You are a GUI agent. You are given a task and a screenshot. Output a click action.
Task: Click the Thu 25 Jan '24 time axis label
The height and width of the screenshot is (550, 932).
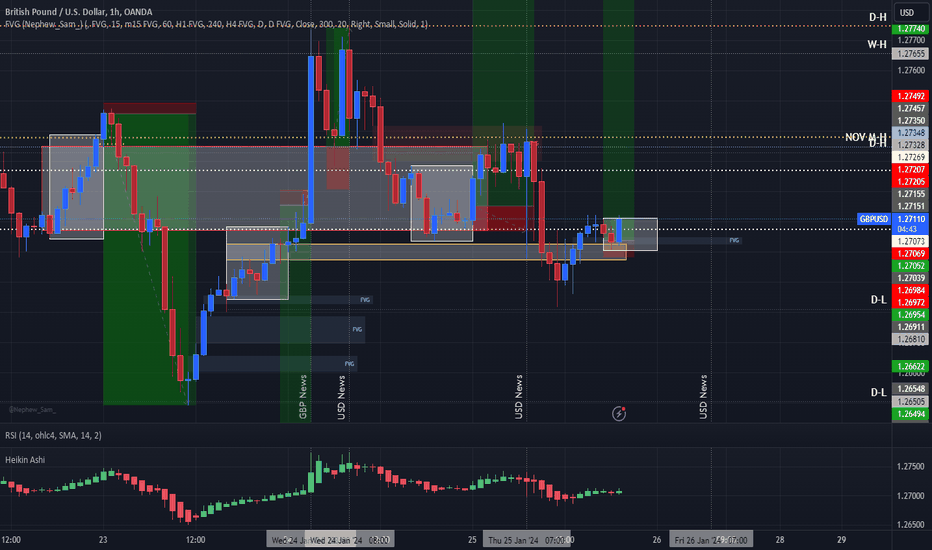click(527, 540)
